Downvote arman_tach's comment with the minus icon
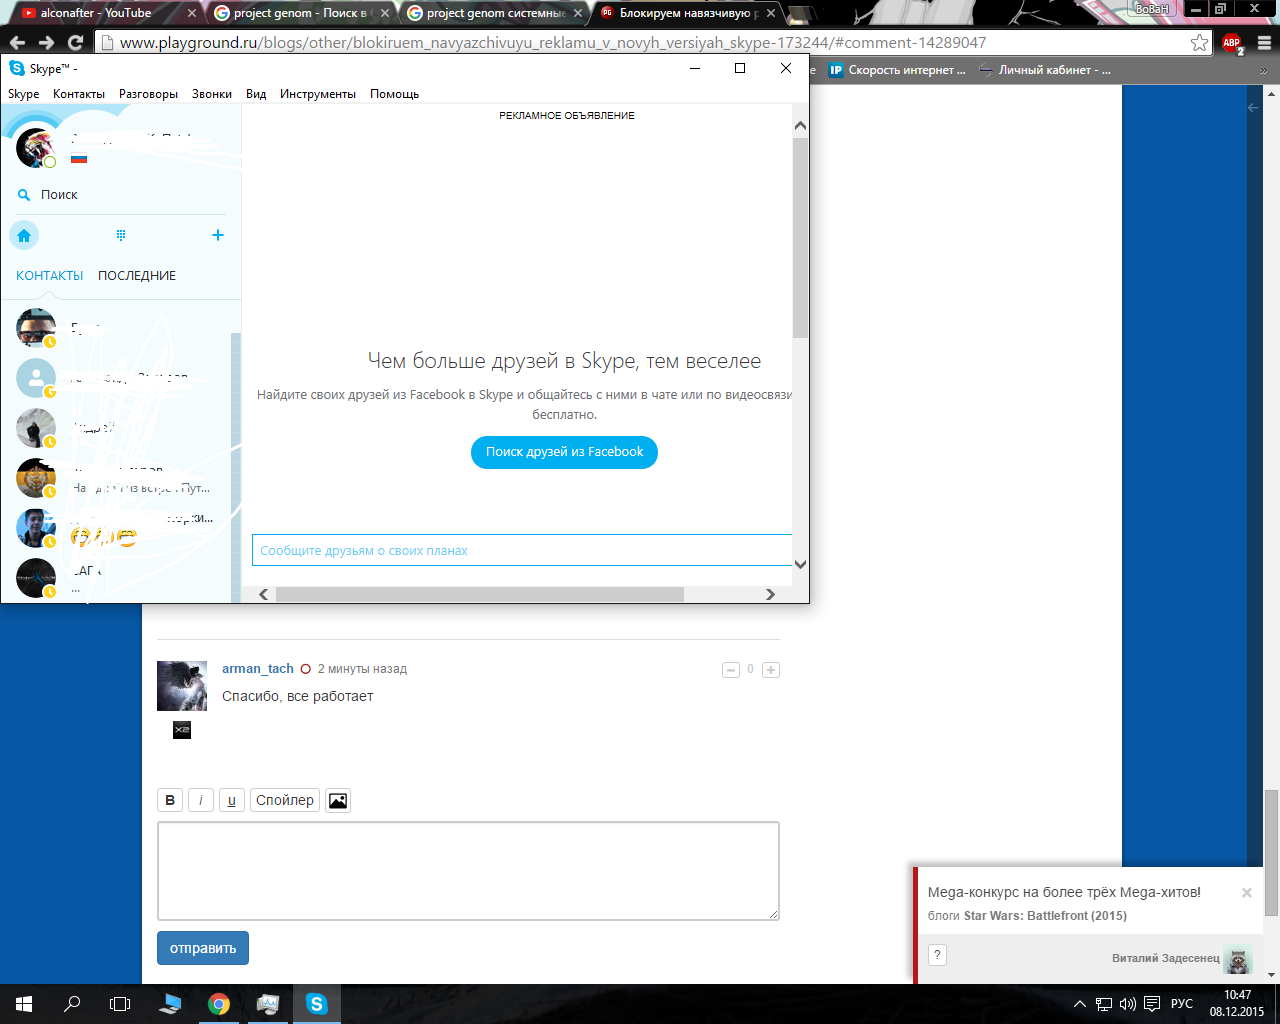This screenshot has width=1280, height=1024. [x=731, y=670]
